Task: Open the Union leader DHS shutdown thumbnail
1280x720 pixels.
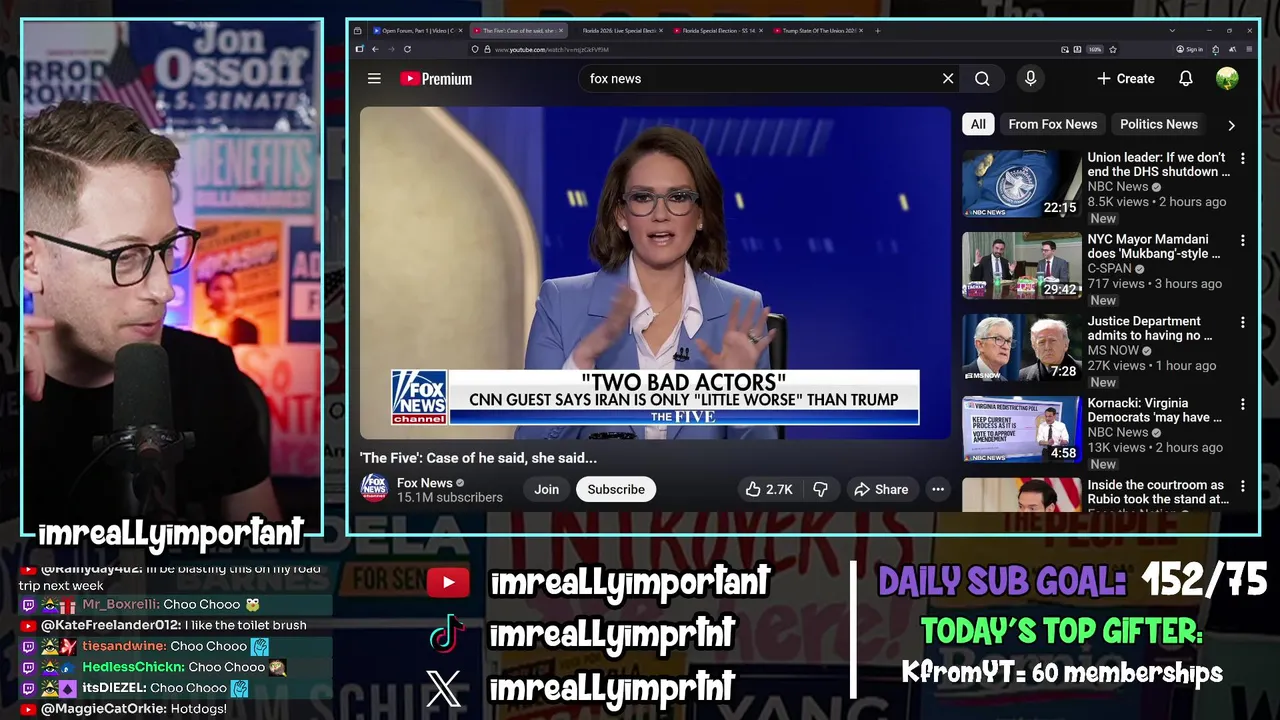Action: (x=1022, y=184)
